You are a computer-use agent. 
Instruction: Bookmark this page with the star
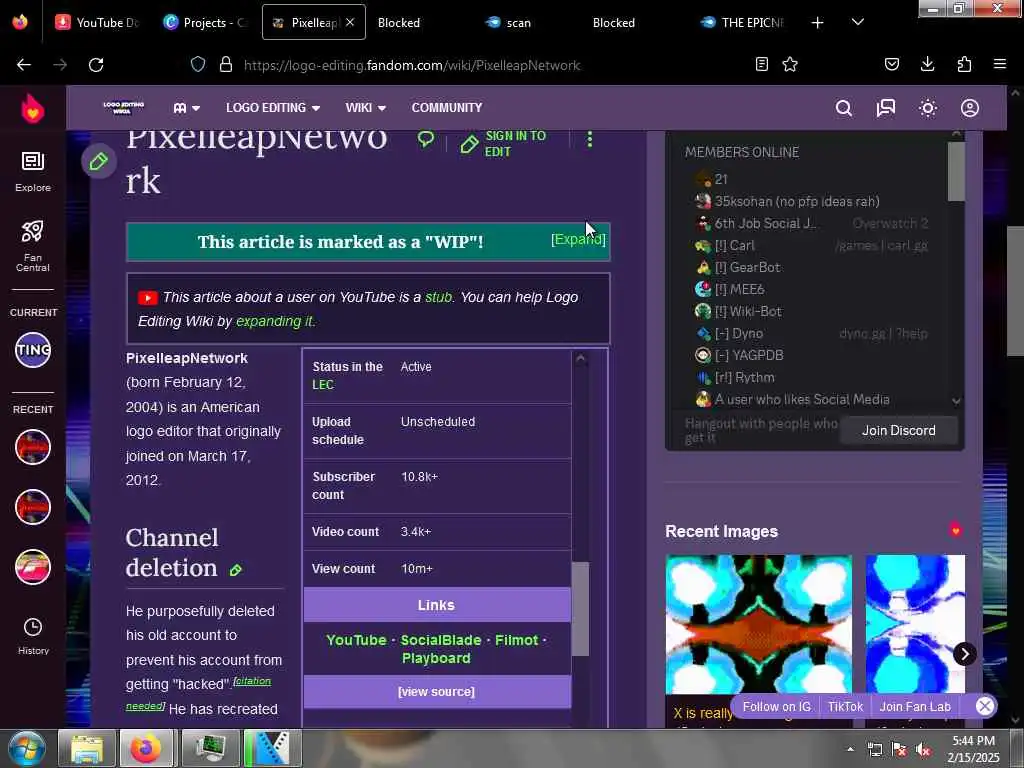pyautogui.click(x=790, y=64)
